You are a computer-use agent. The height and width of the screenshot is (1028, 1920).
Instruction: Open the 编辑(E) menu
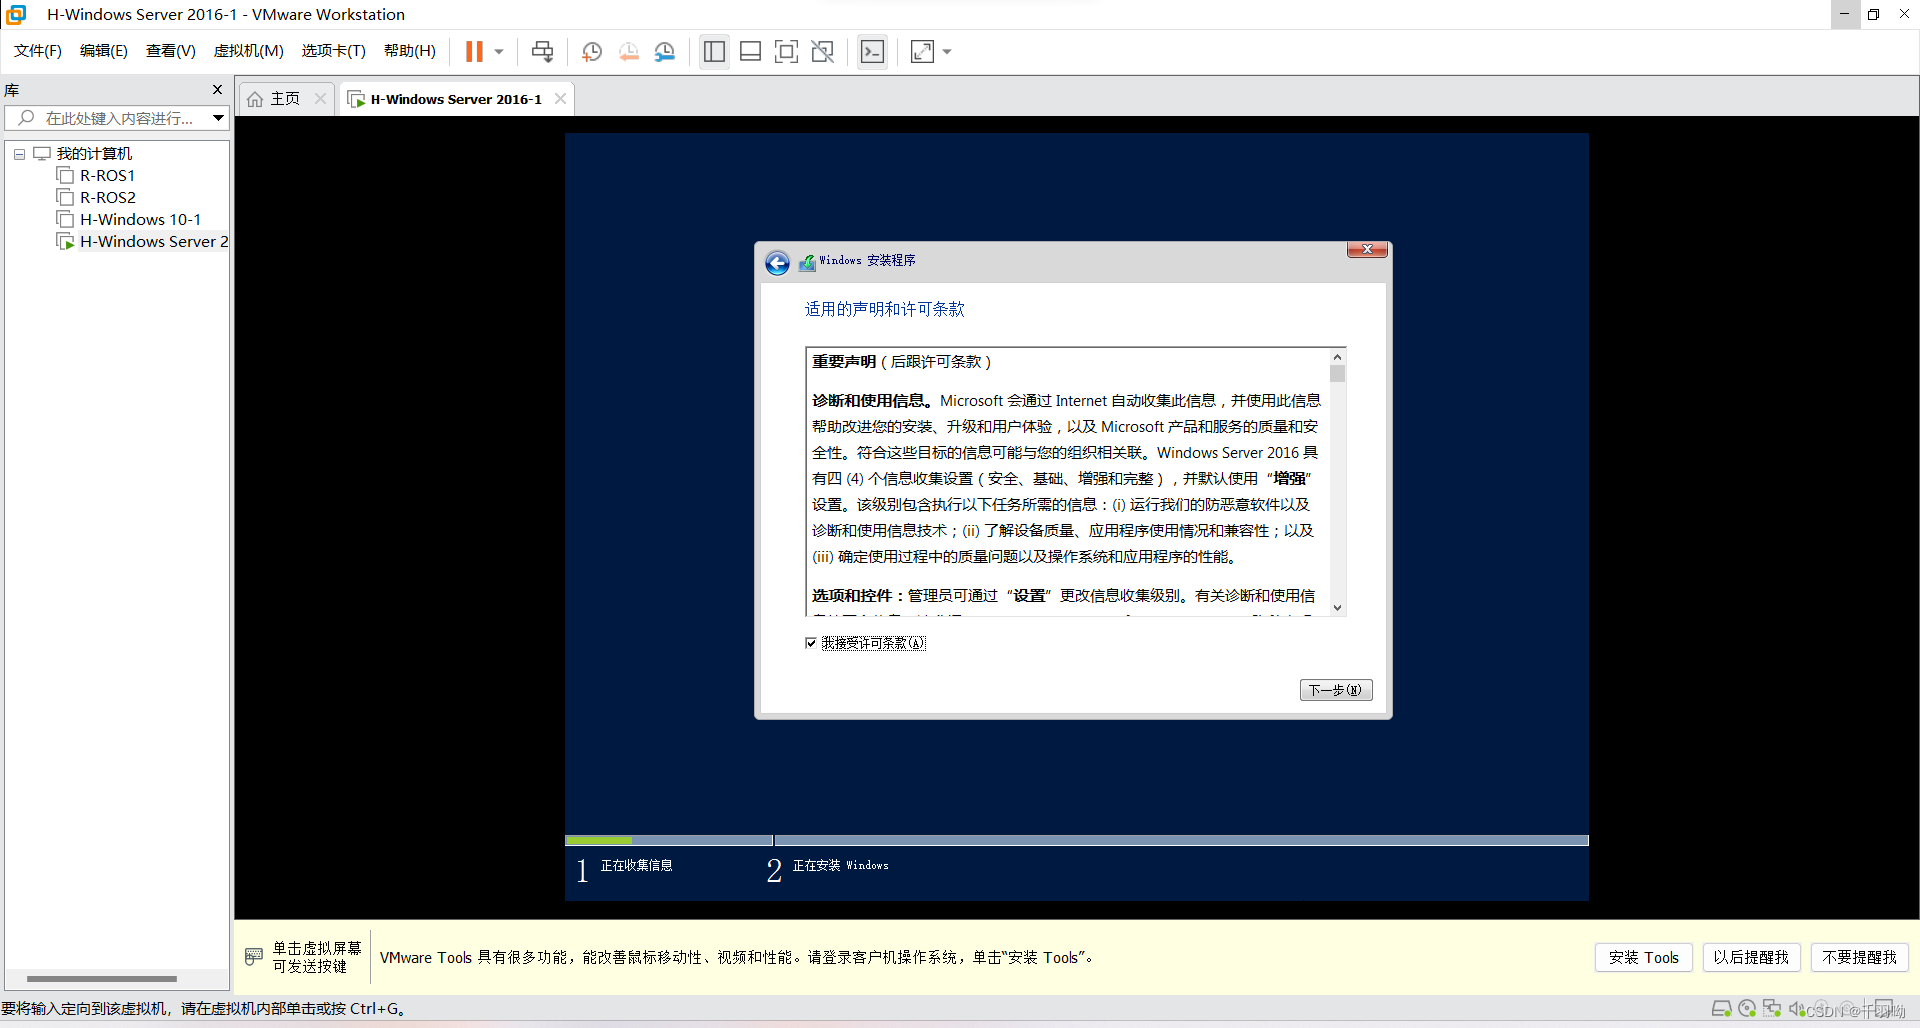pos(104,51)
